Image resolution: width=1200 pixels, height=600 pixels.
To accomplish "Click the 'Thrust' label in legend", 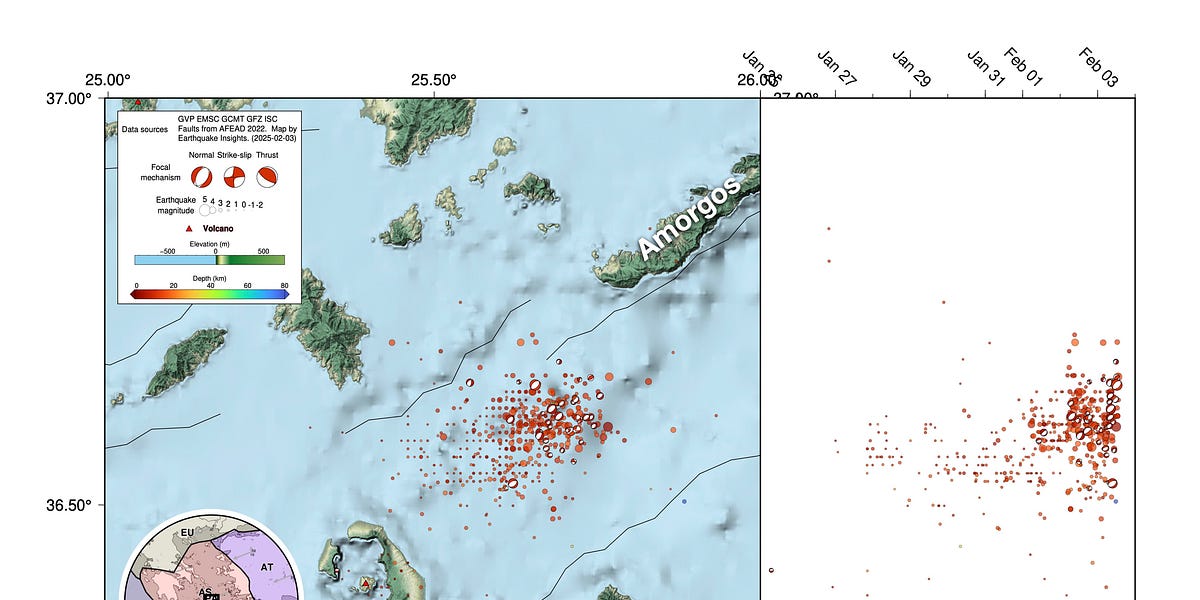I will coord(267,155).
